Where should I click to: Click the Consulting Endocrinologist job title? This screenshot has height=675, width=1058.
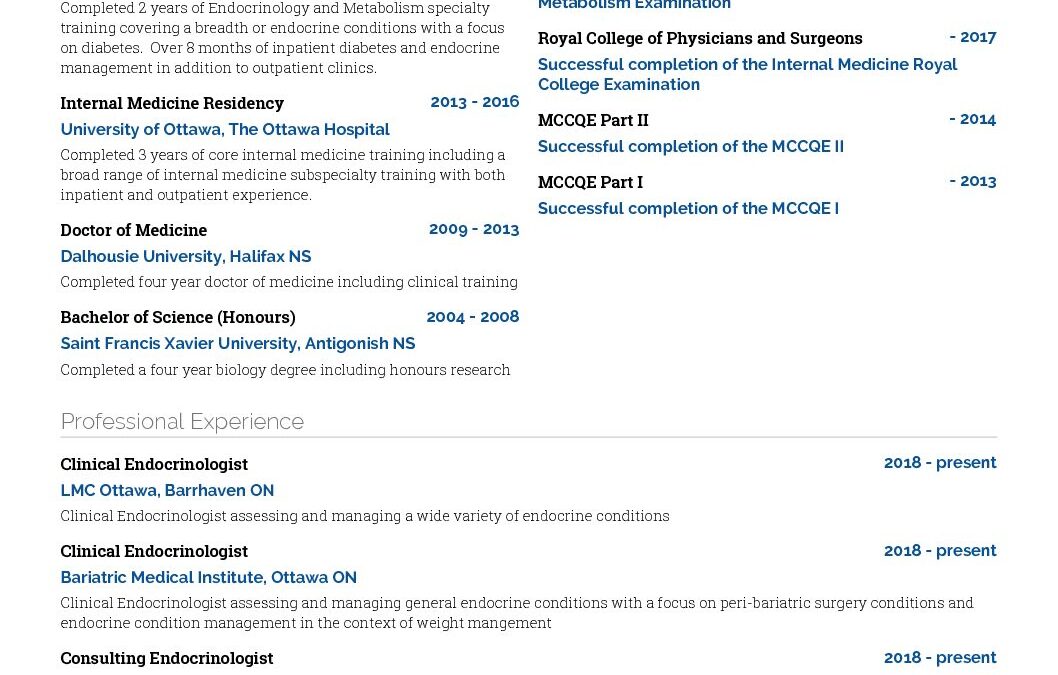[x=167, y=658]
